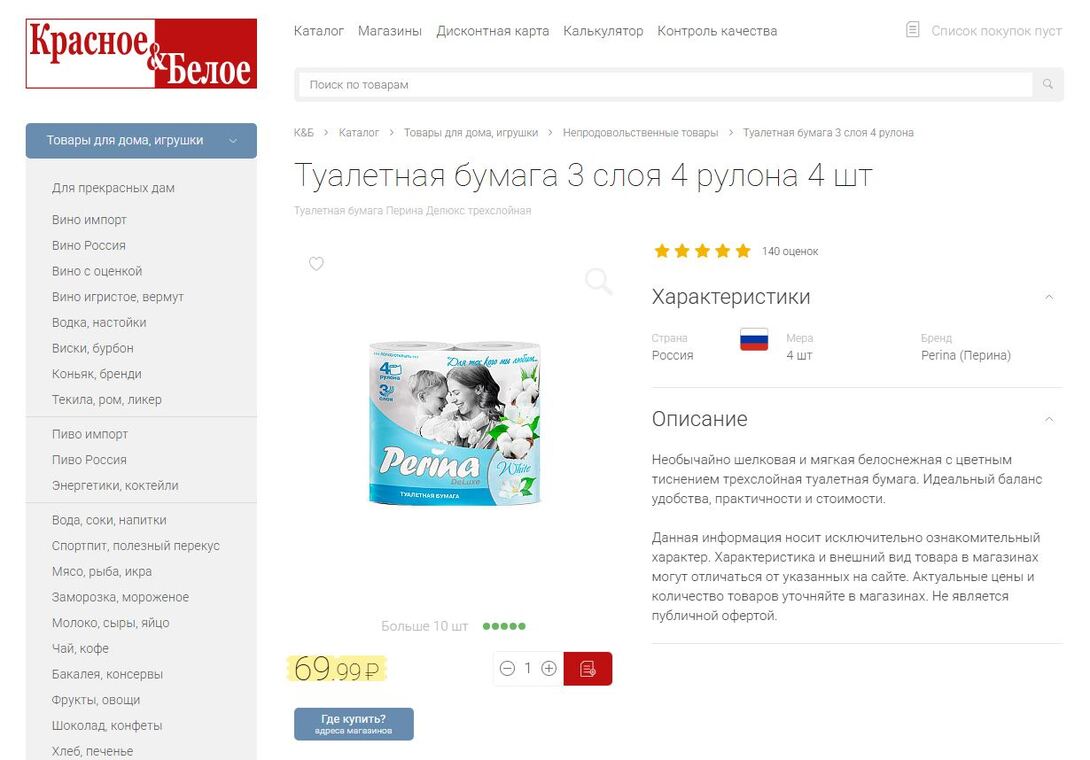Open the Каталог menu item

pyautogui.click(x=318, y=31)
